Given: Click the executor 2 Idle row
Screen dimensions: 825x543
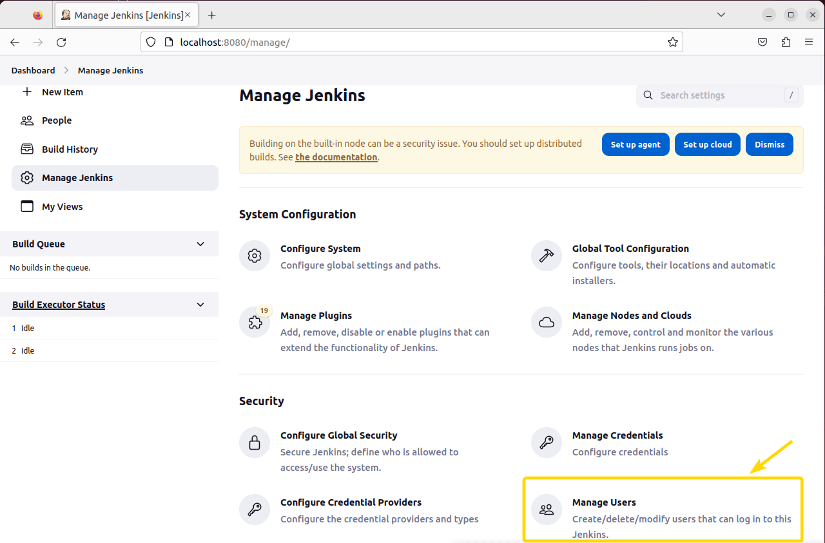Looking at the screenshot, I should [109, 350].
